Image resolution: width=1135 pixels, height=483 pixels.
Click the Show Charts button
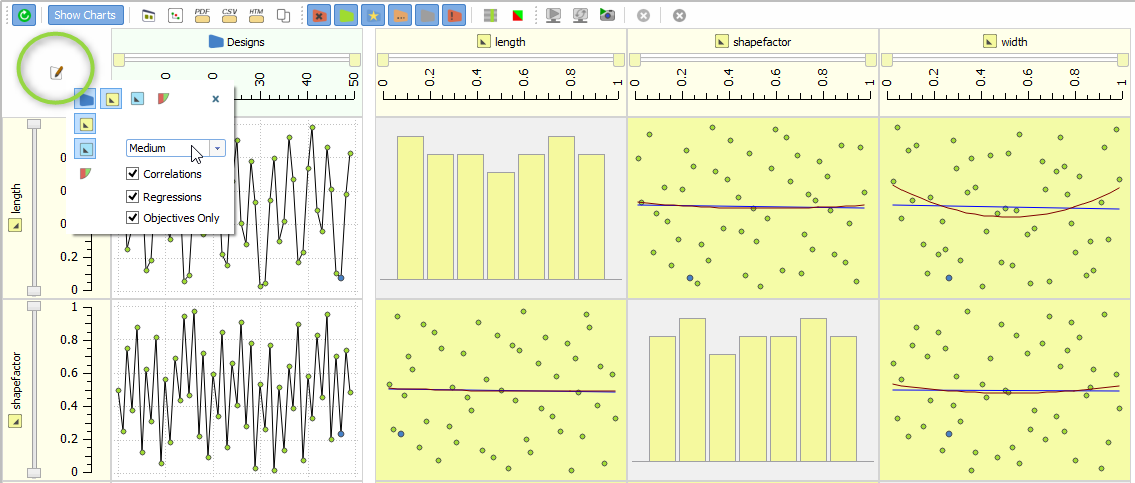(86, 14)
